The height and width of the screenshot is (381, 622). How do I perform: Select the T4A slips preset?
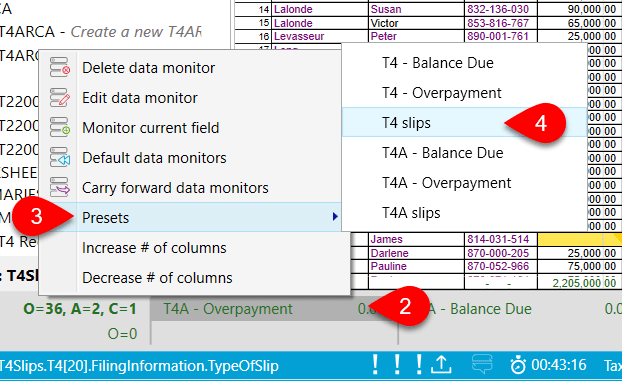465,213
